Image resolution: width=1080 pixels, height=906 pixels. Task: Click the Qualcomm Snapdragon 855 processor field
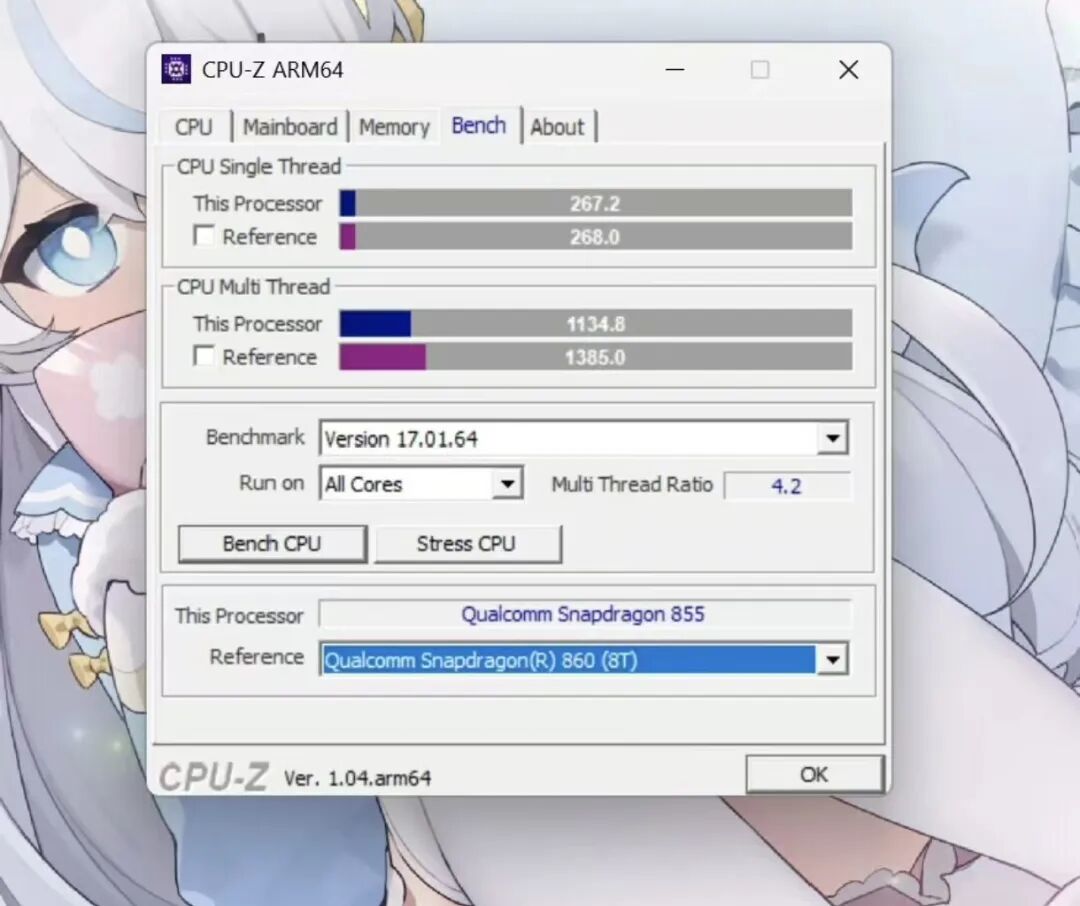click(x=584, y=614)
